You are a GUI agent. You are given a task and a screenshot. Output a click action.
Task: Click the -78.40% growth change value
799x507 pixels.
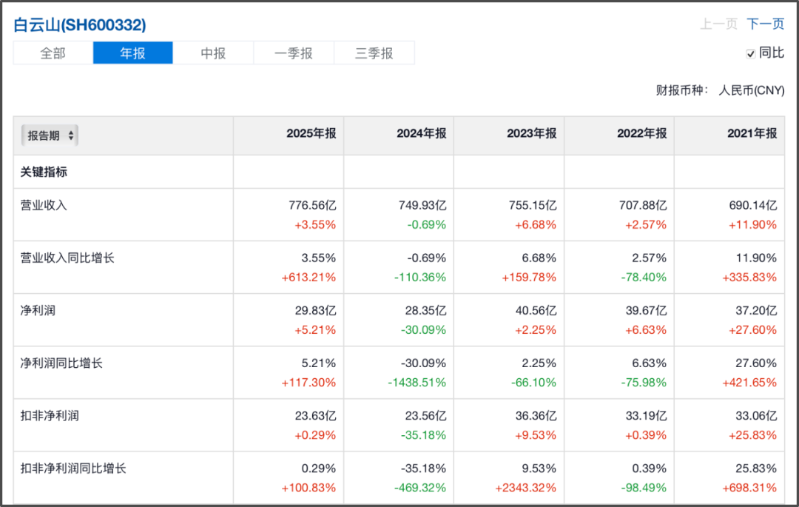pyautogui.click(x=644, y=278)
